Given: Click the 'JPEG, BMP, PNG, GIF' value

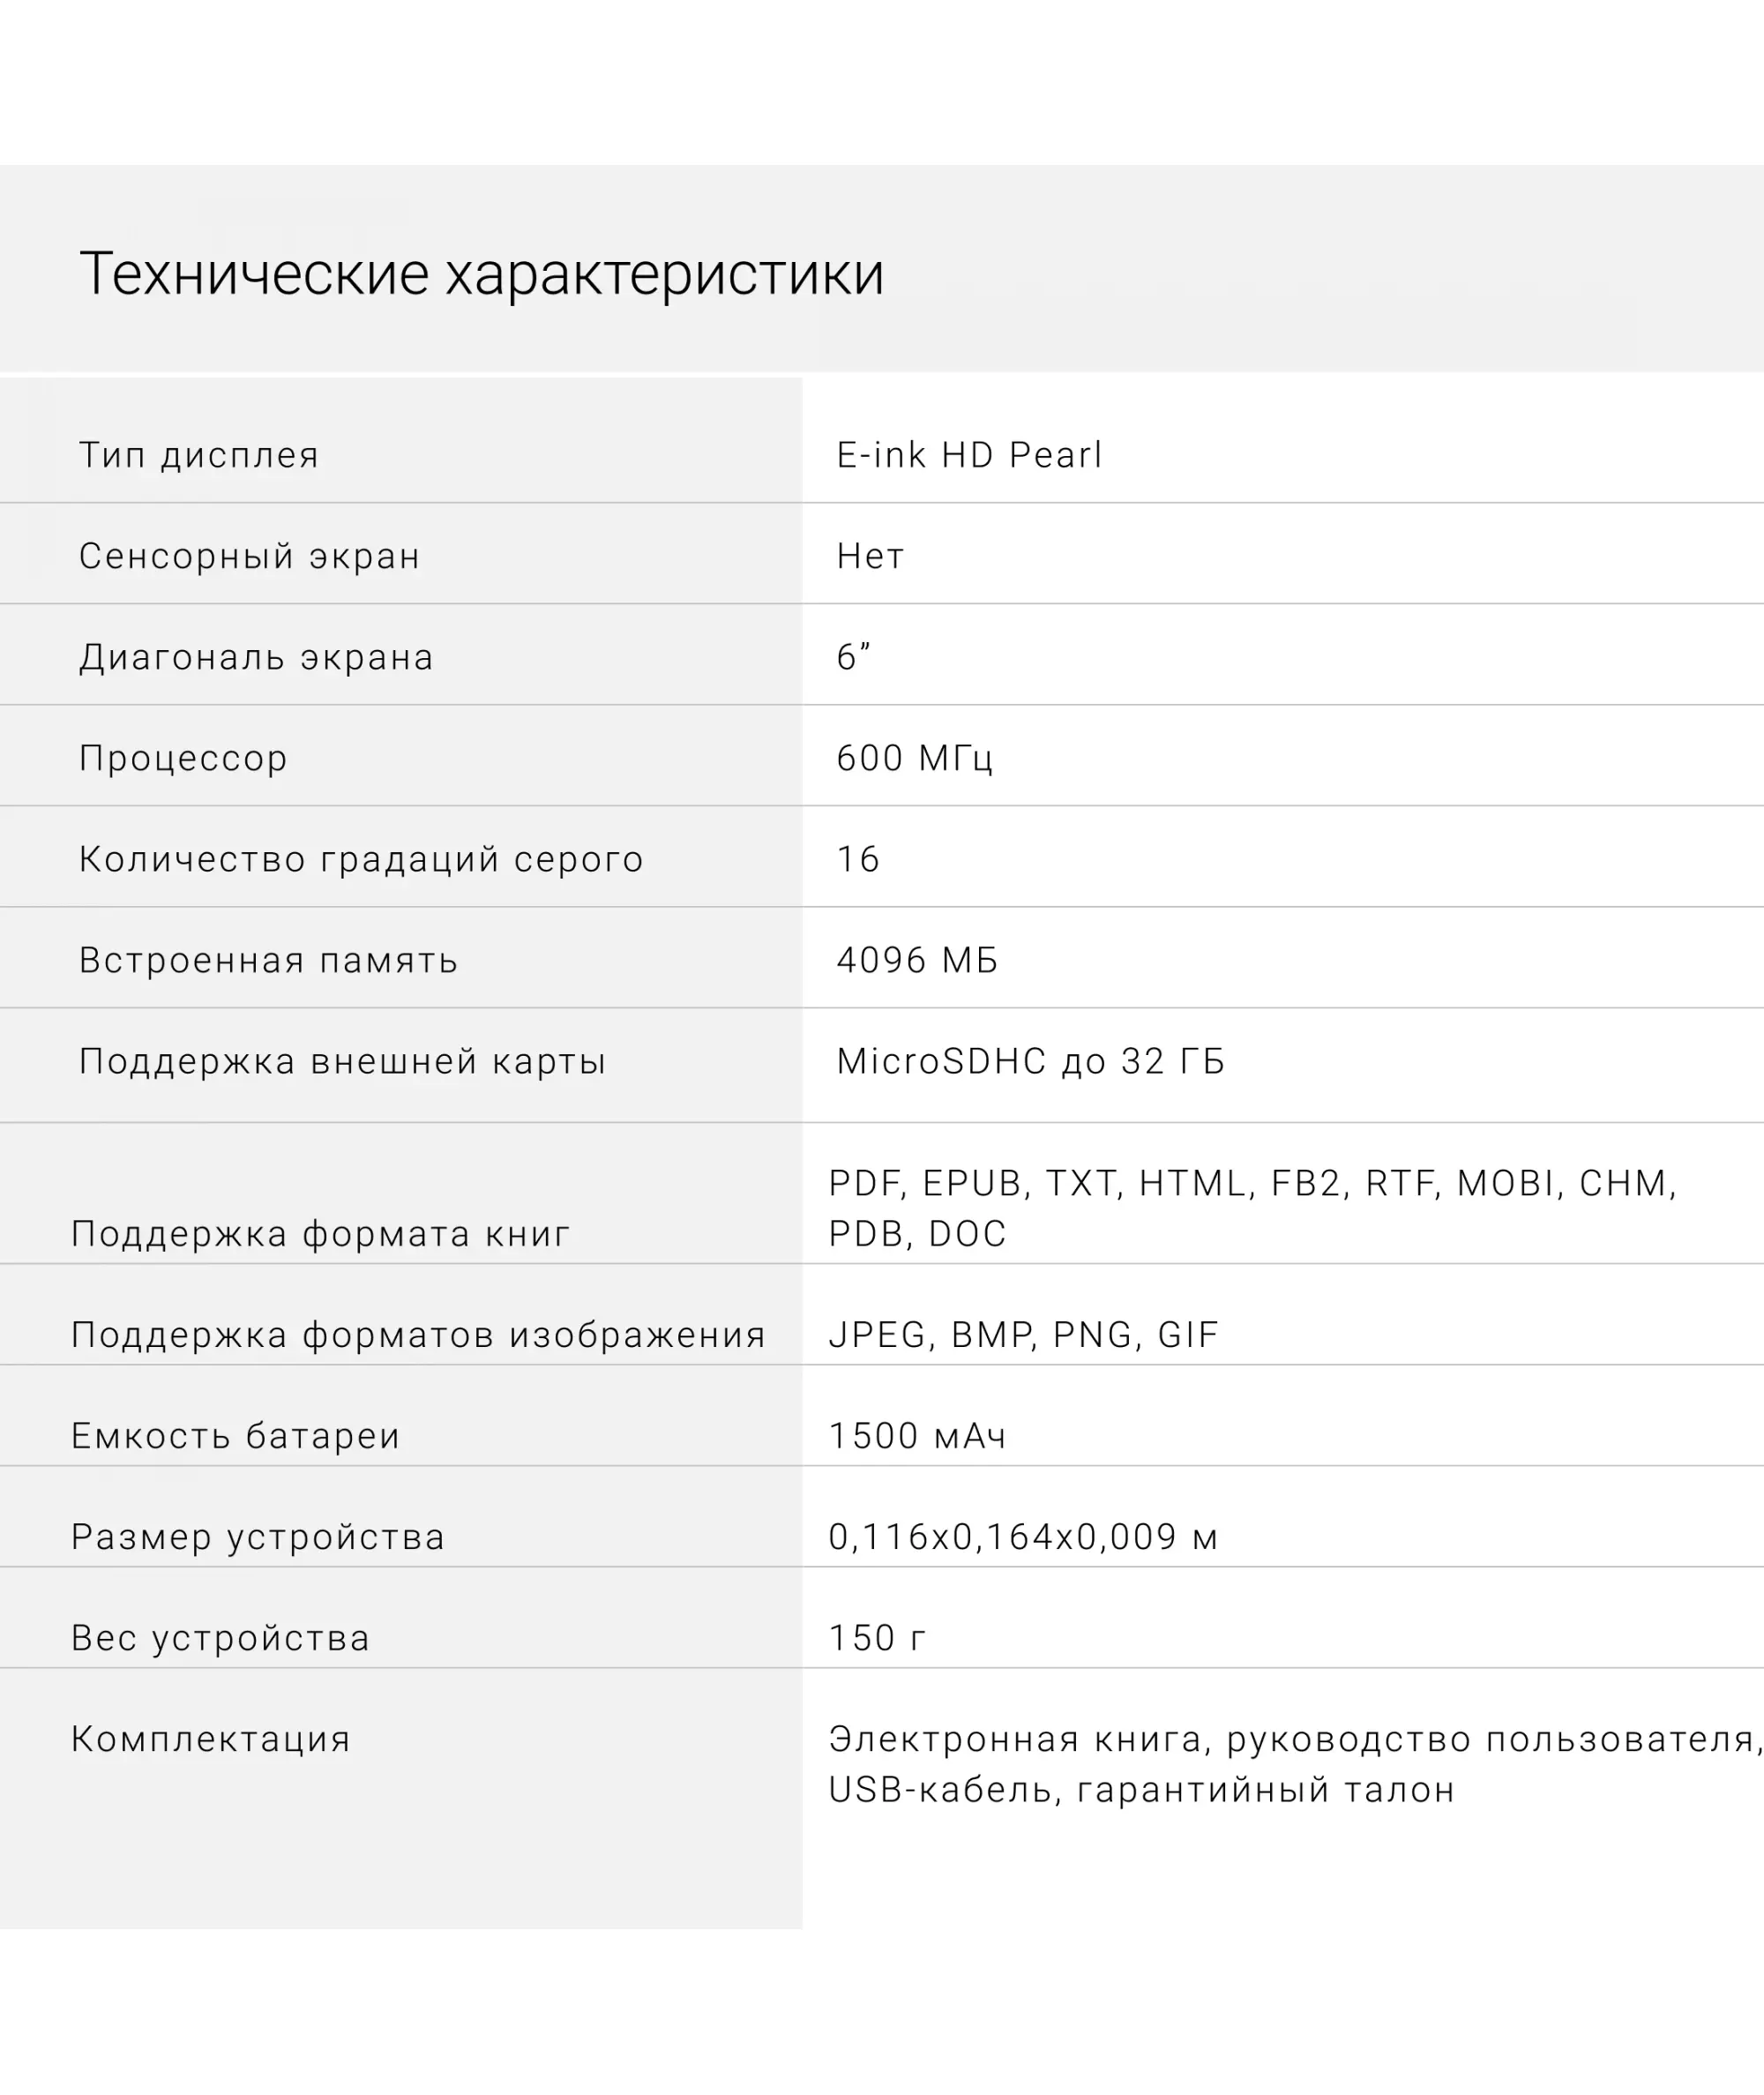Looking at the screenshot, I should (x=1023, y=1335).
